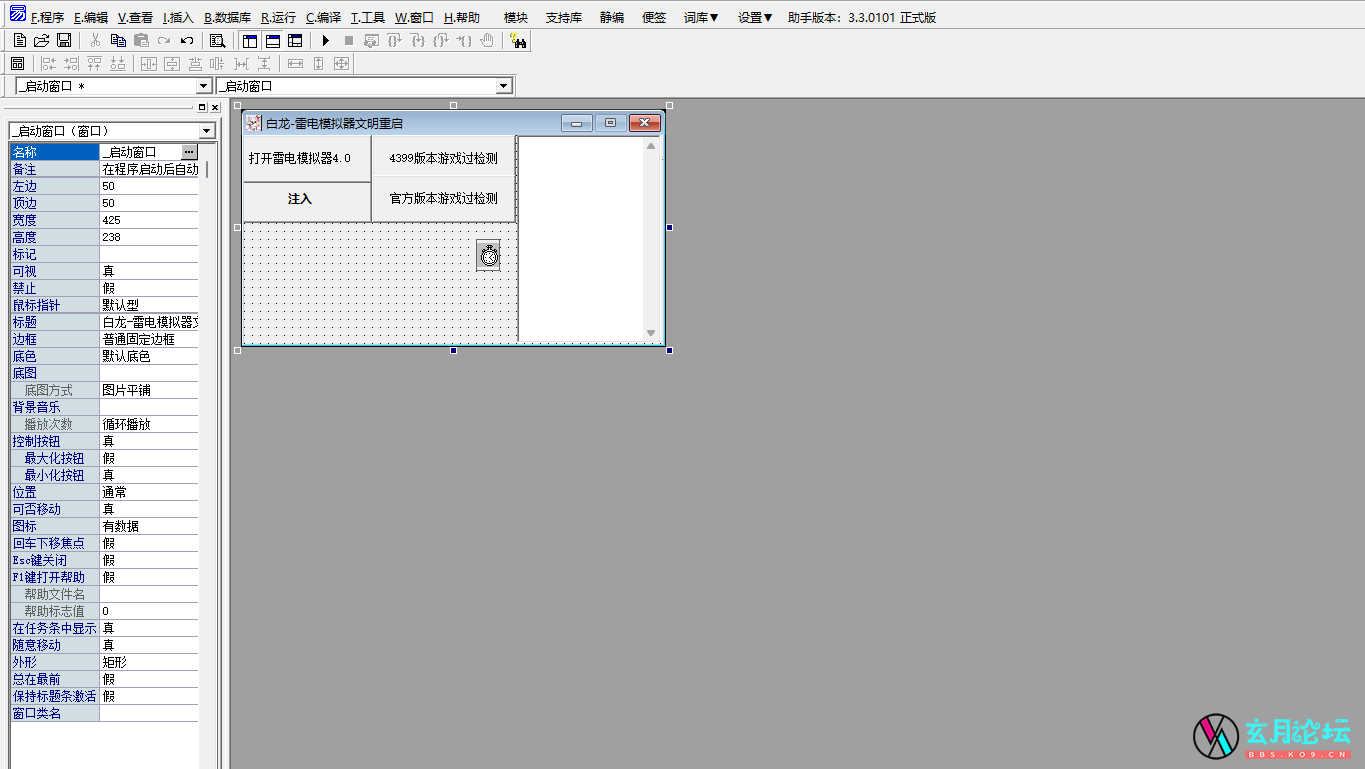Image resolution: width=1365 pixels, height=769 pixels.
Task: Select the 打开雷电模拟器4.0 button on form
Action: (307, 158)
